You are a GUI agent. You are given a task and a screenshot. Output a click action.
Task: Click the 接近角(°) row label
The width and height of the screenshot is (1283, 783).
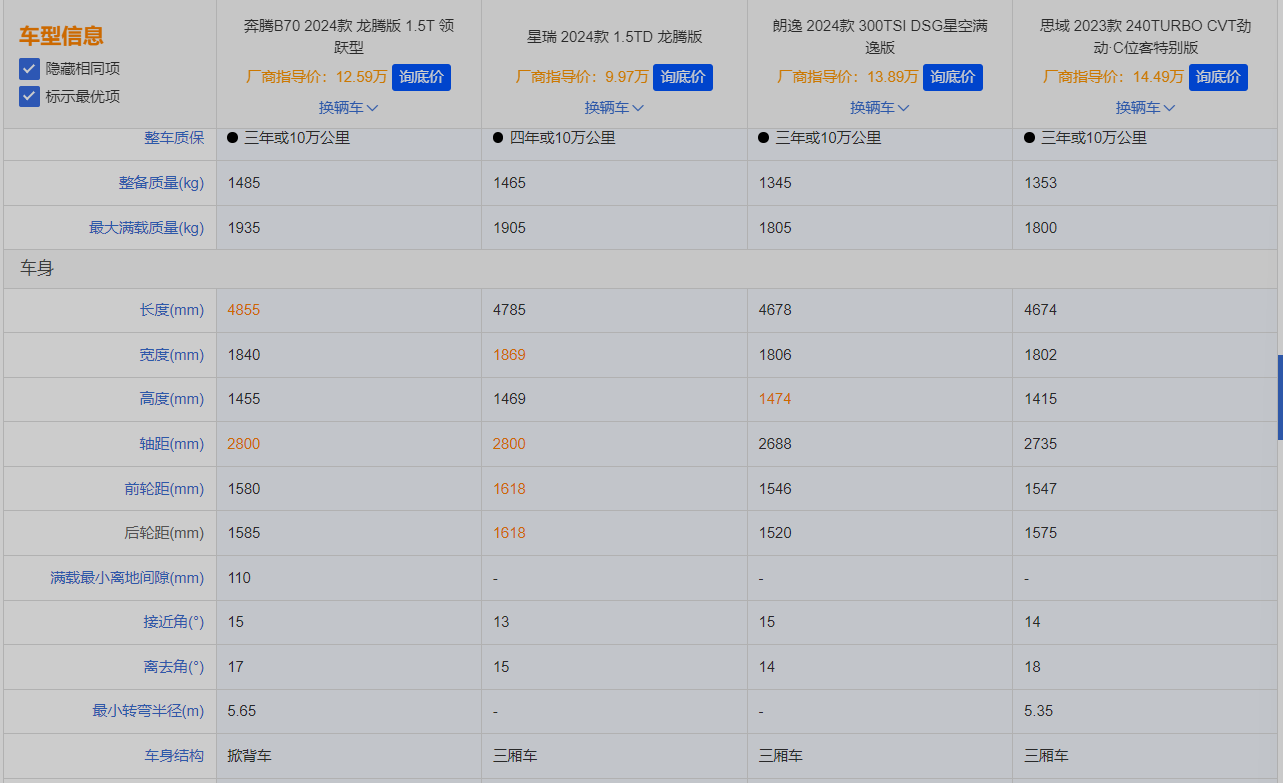pos(173,622)
